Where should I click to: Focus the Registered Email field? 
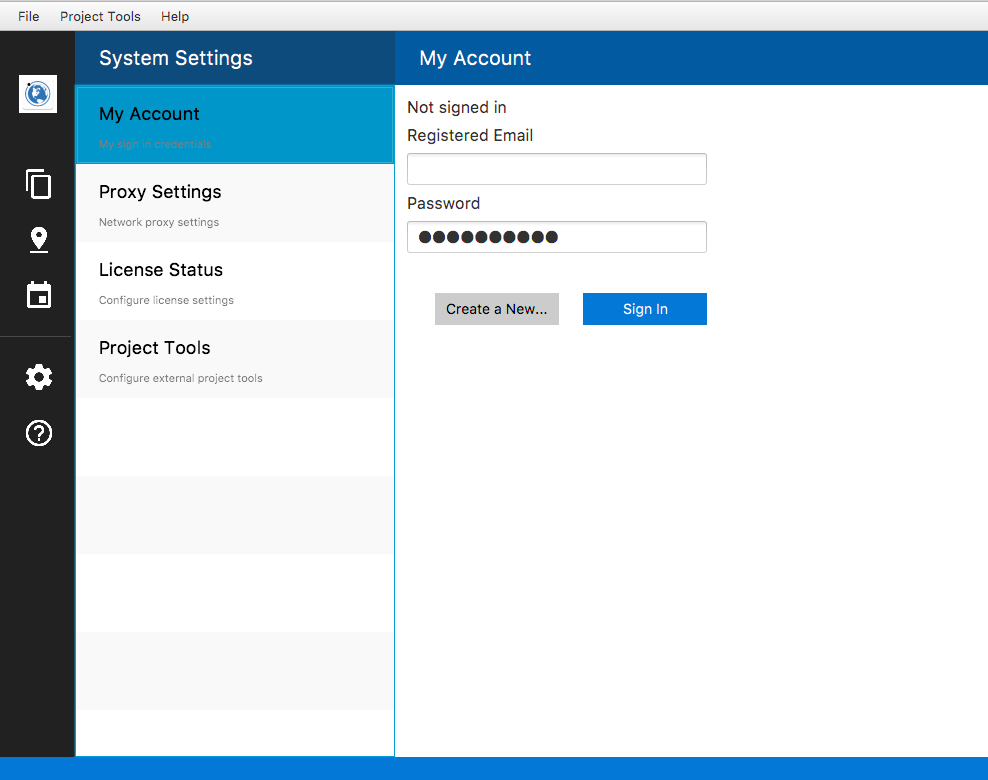(x=557, y=169)
